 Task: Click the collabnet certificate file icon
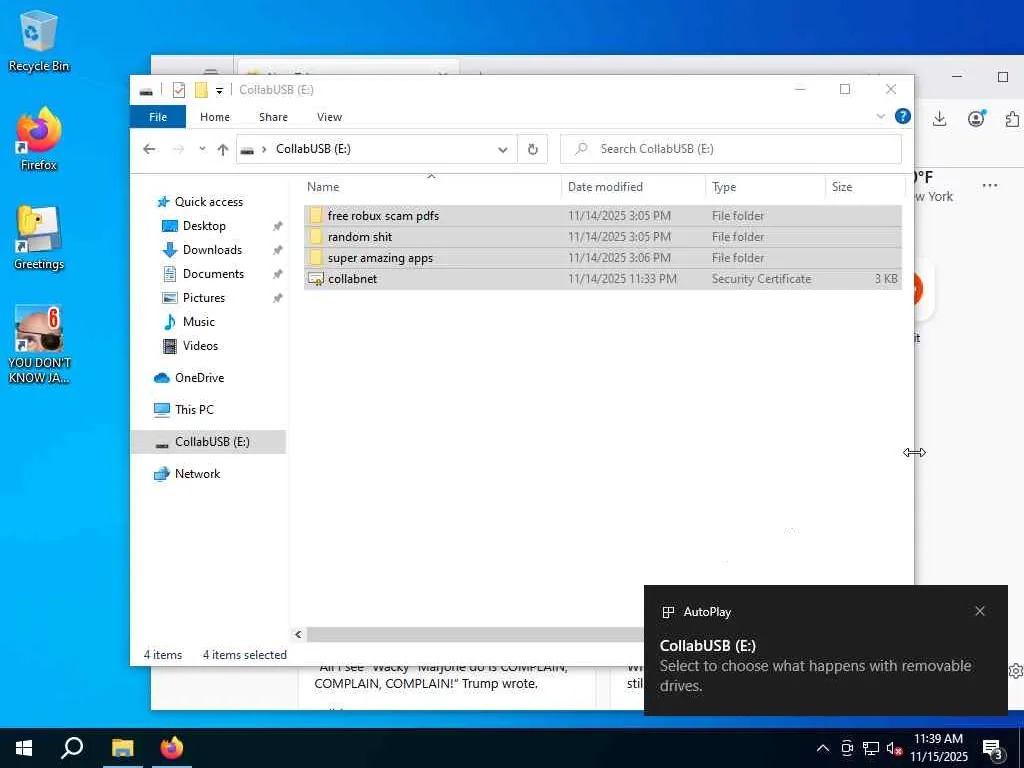tap(316, 279)
